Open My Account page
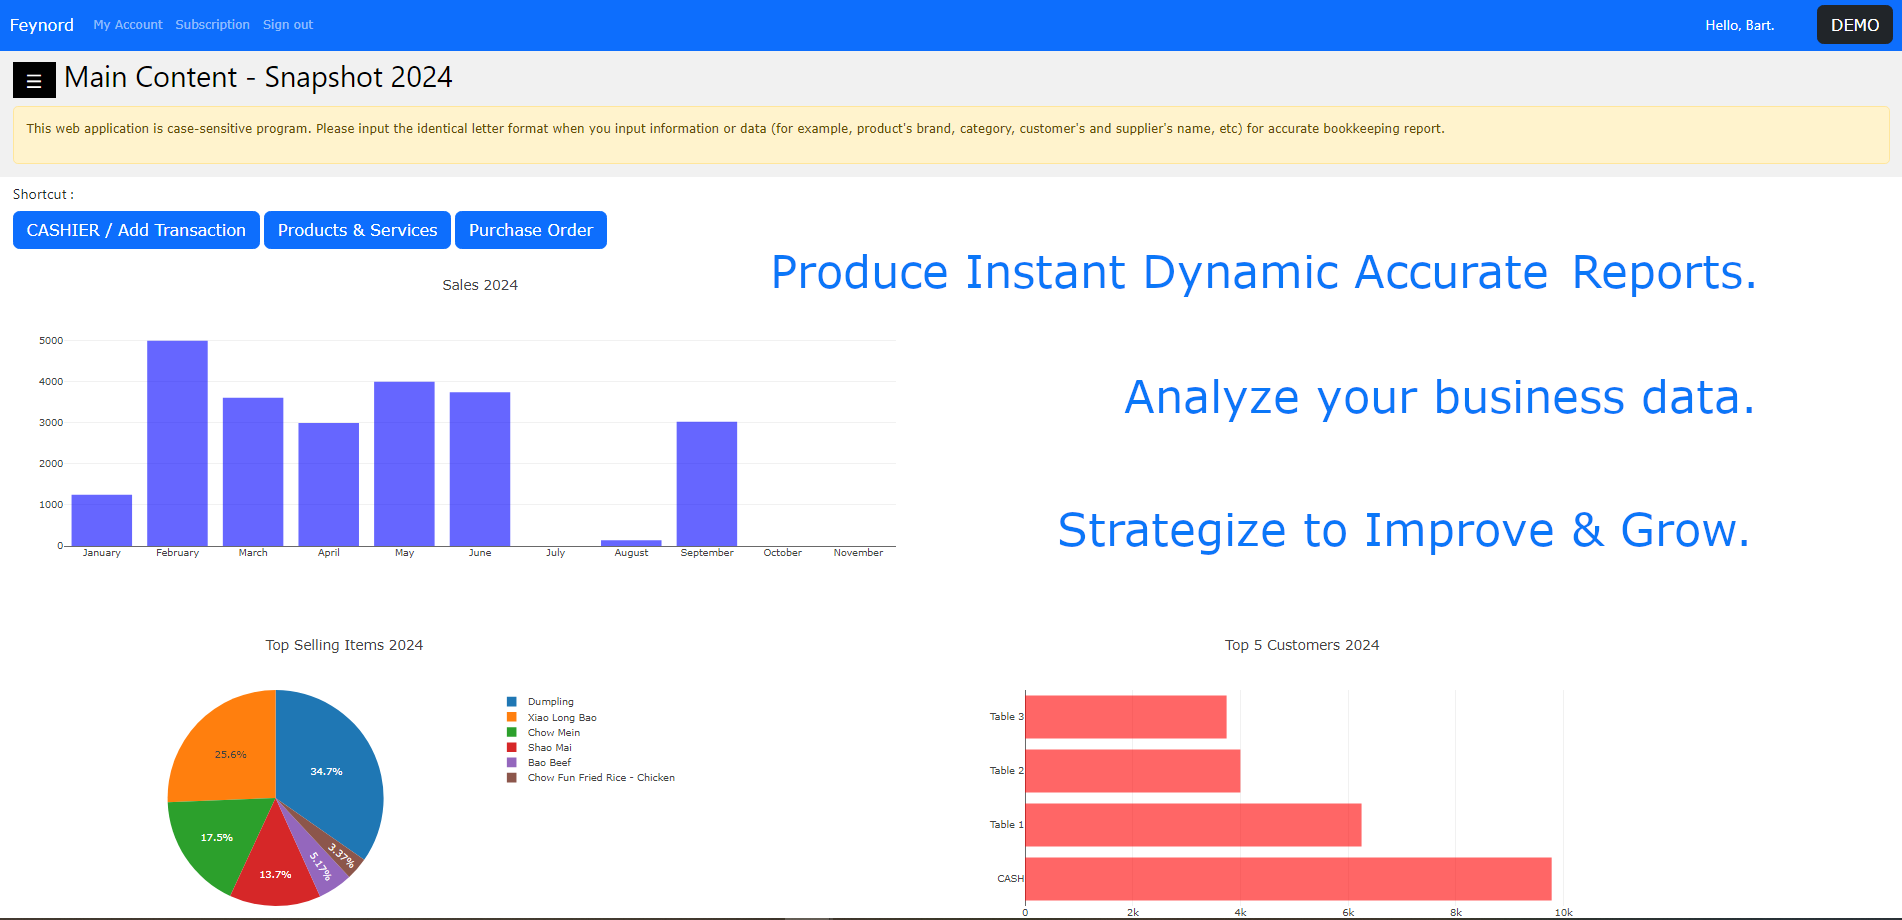Image resolution: width=1902 pixels, height=920 pixels. coord(128,25)
